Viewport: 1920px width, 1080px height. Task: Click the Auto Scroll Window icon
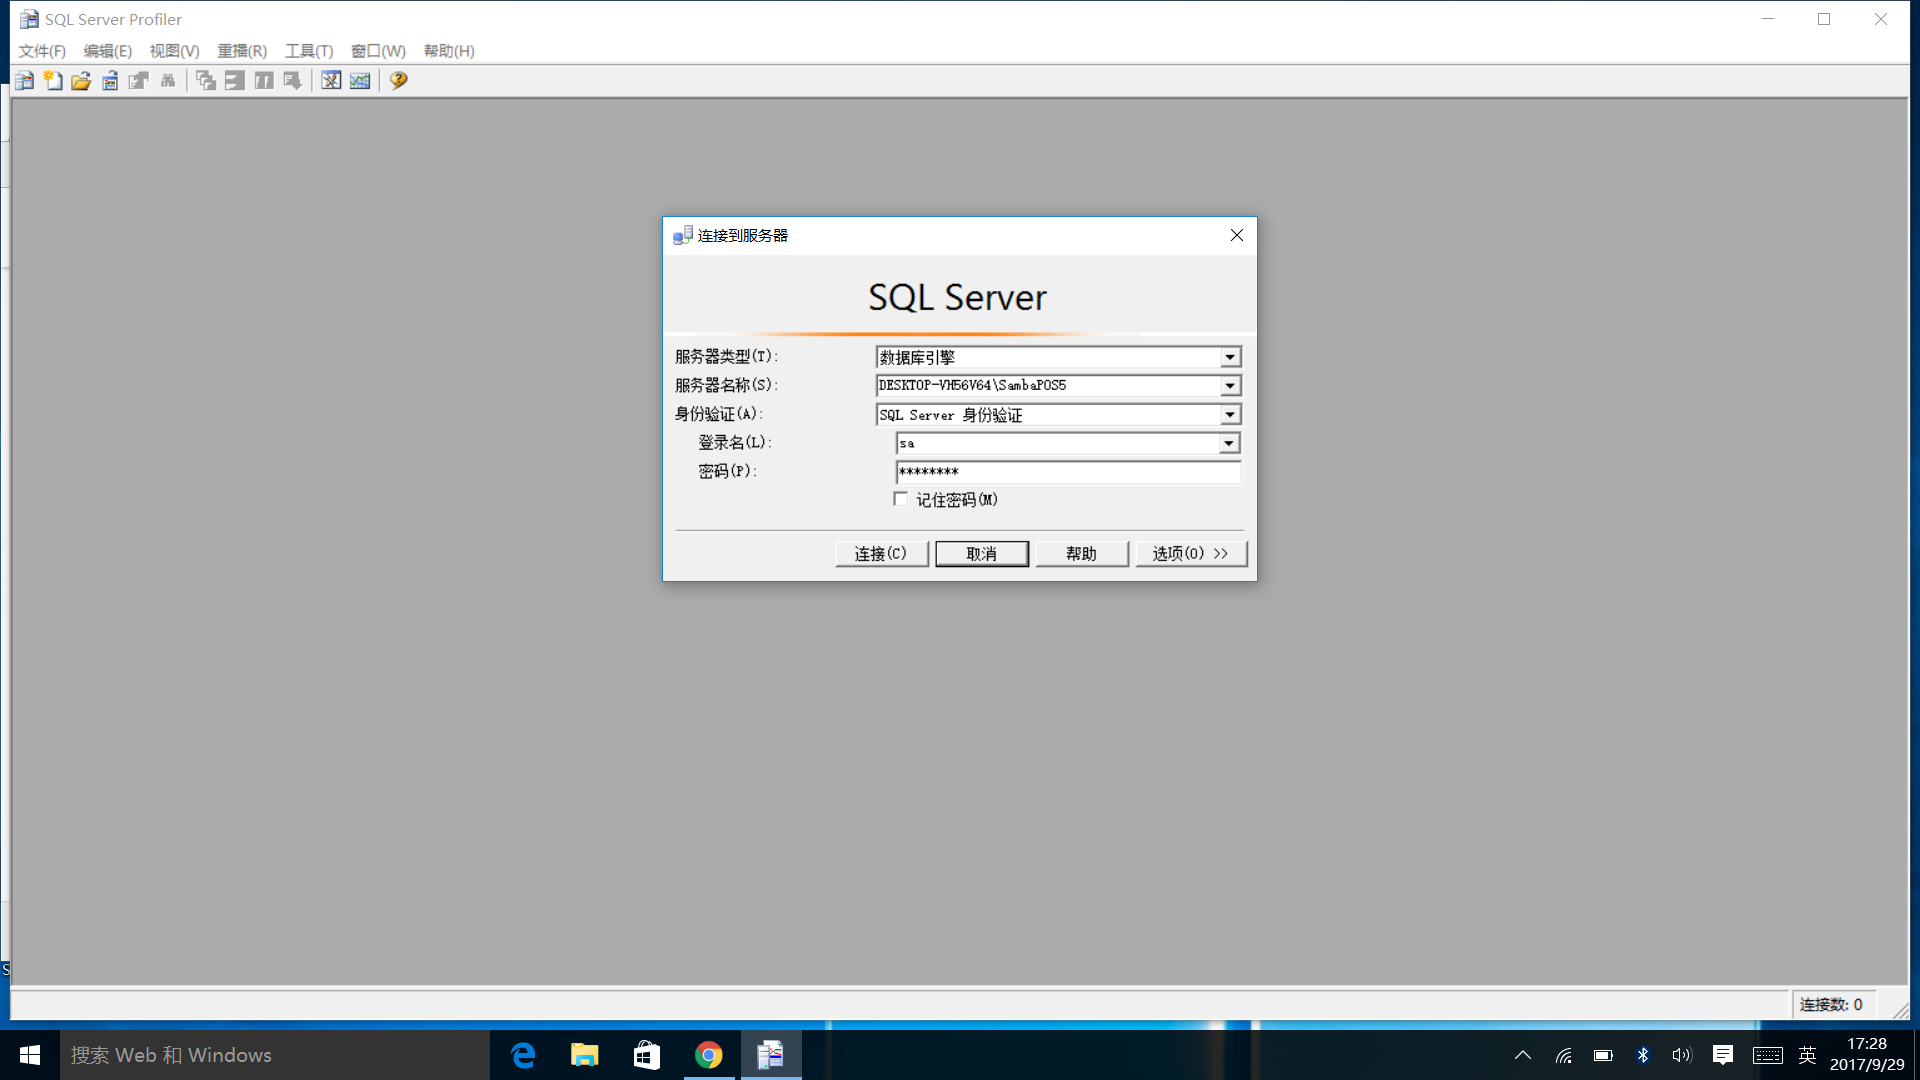click(293, 81)
